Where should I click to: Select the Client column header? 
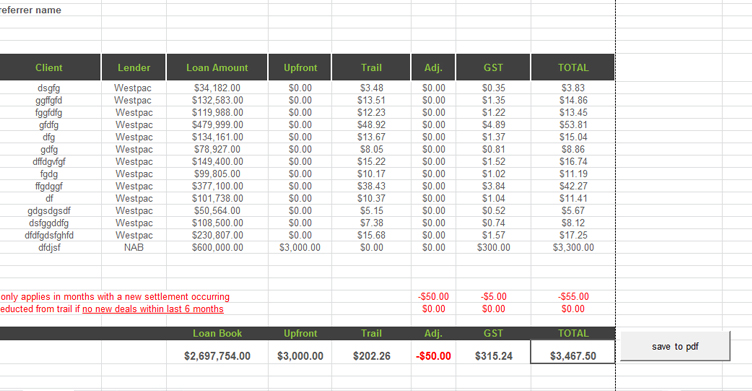pos(49,68)
